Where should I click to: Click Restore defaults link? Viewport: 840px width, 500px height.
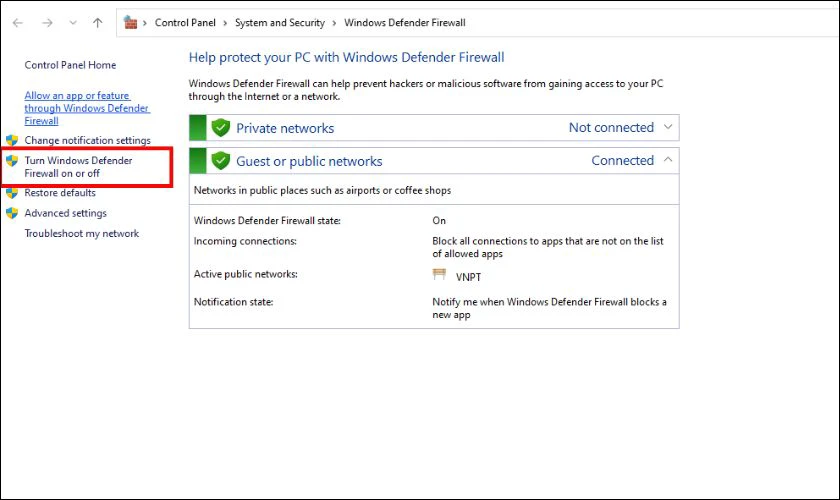pyautogui.click(x=60, y=193)
